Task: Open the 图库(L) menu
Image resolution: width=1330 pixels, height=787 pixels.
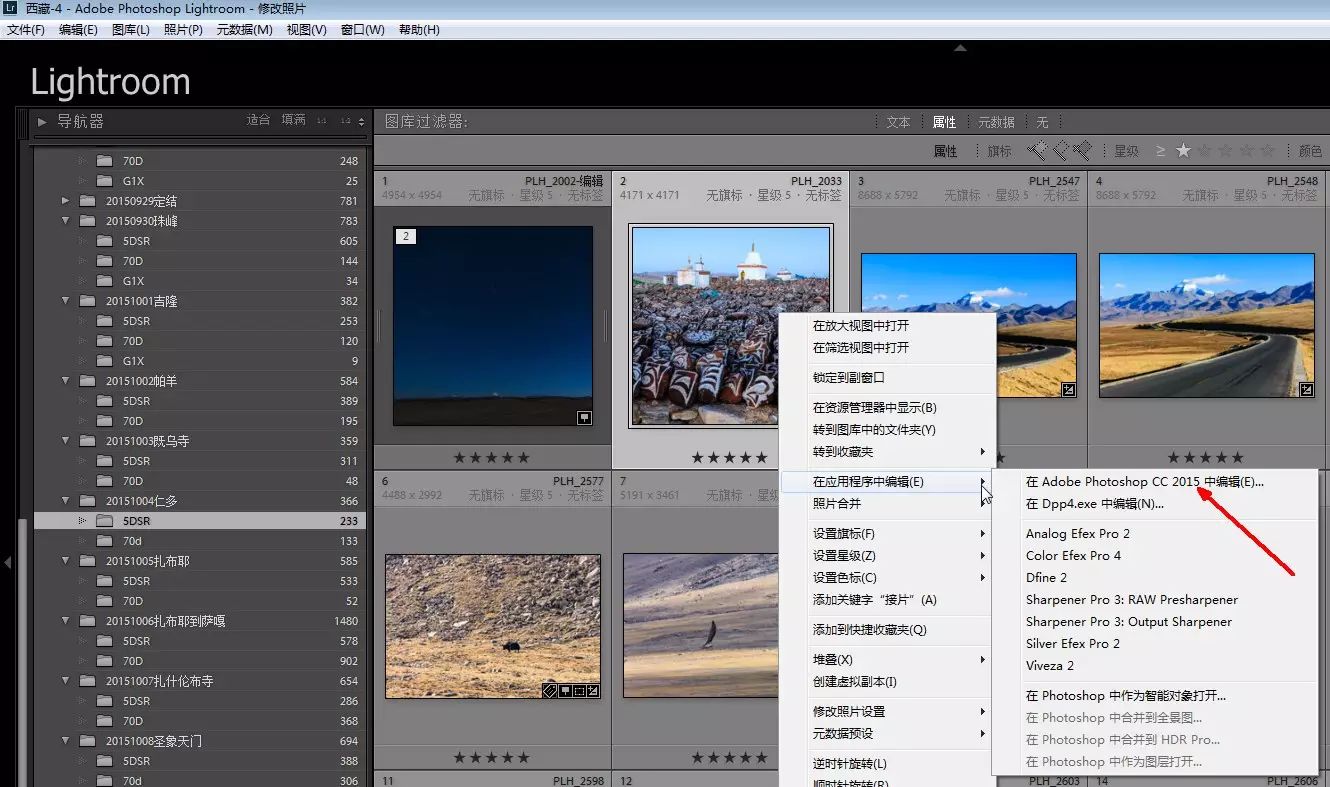Action: (130, 30)
